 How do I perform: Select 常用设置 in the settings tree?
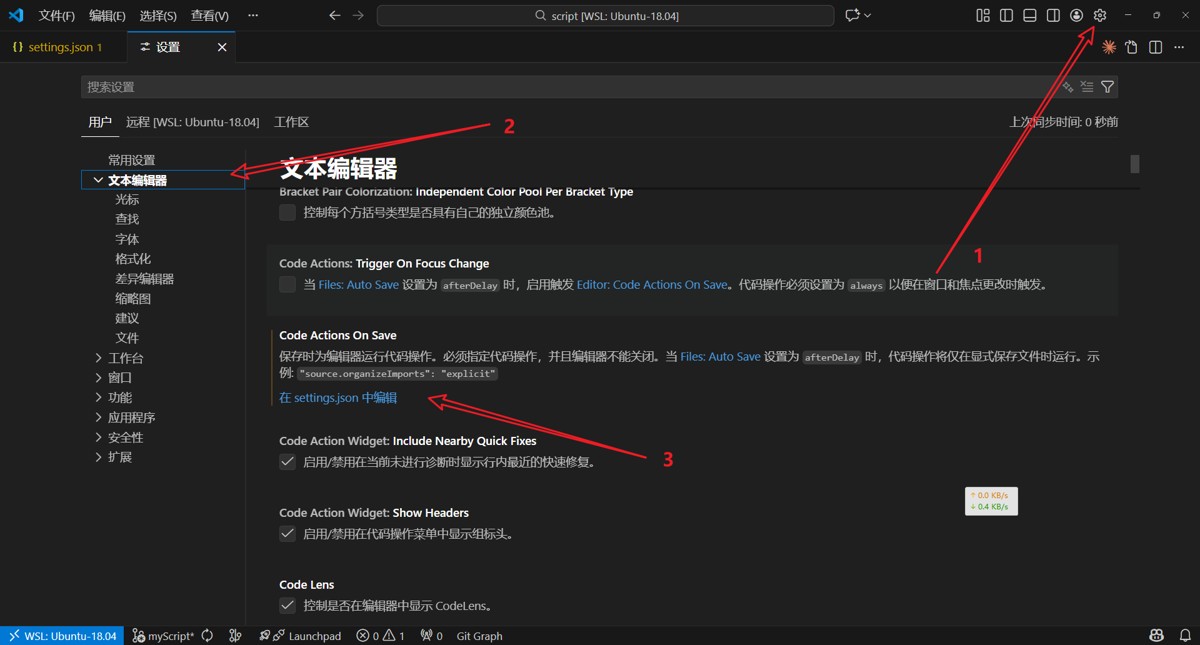131,160
